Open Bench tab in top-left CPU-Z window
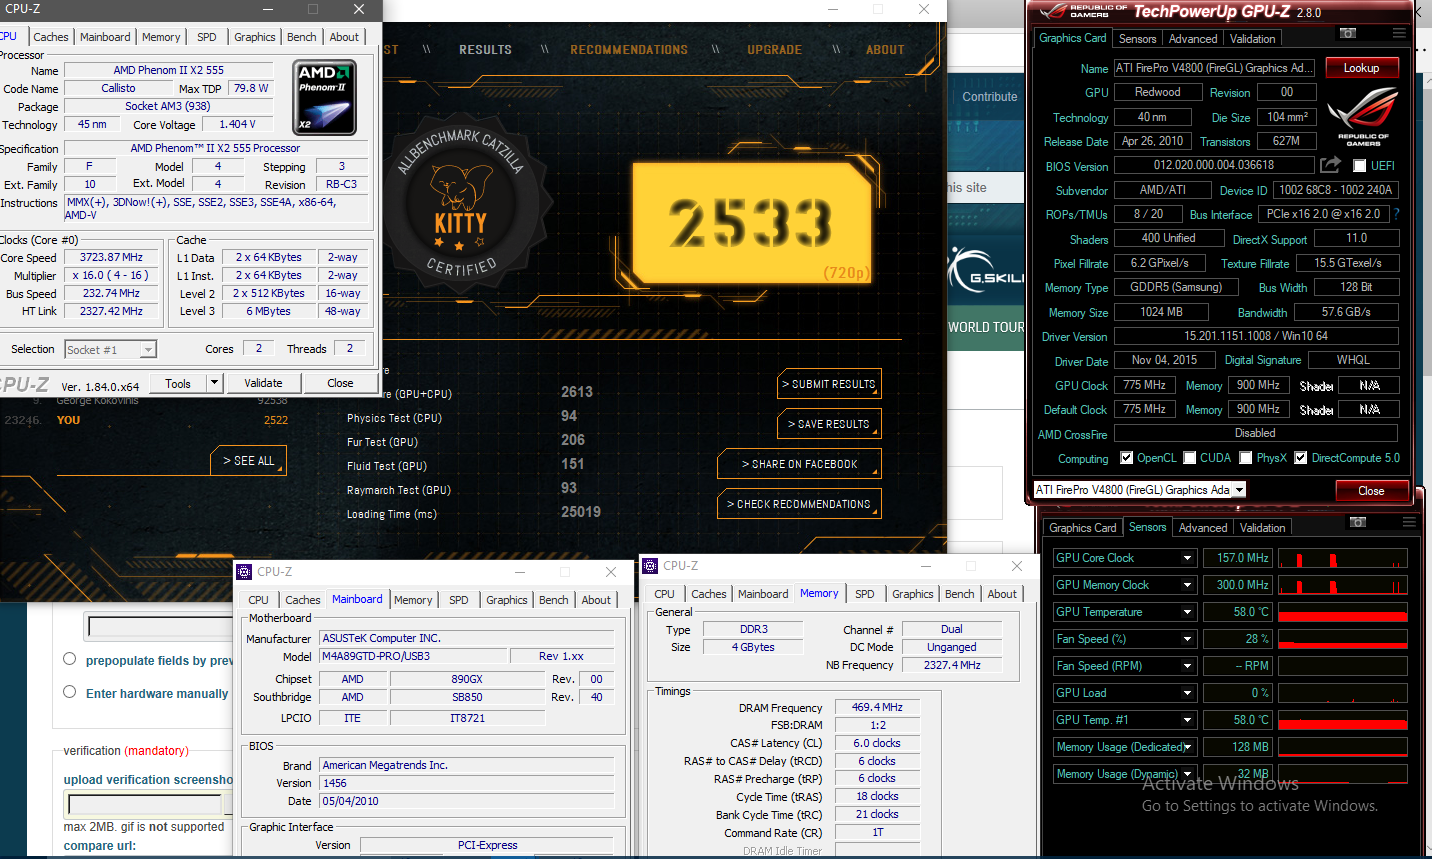 (x=302, y=37)
